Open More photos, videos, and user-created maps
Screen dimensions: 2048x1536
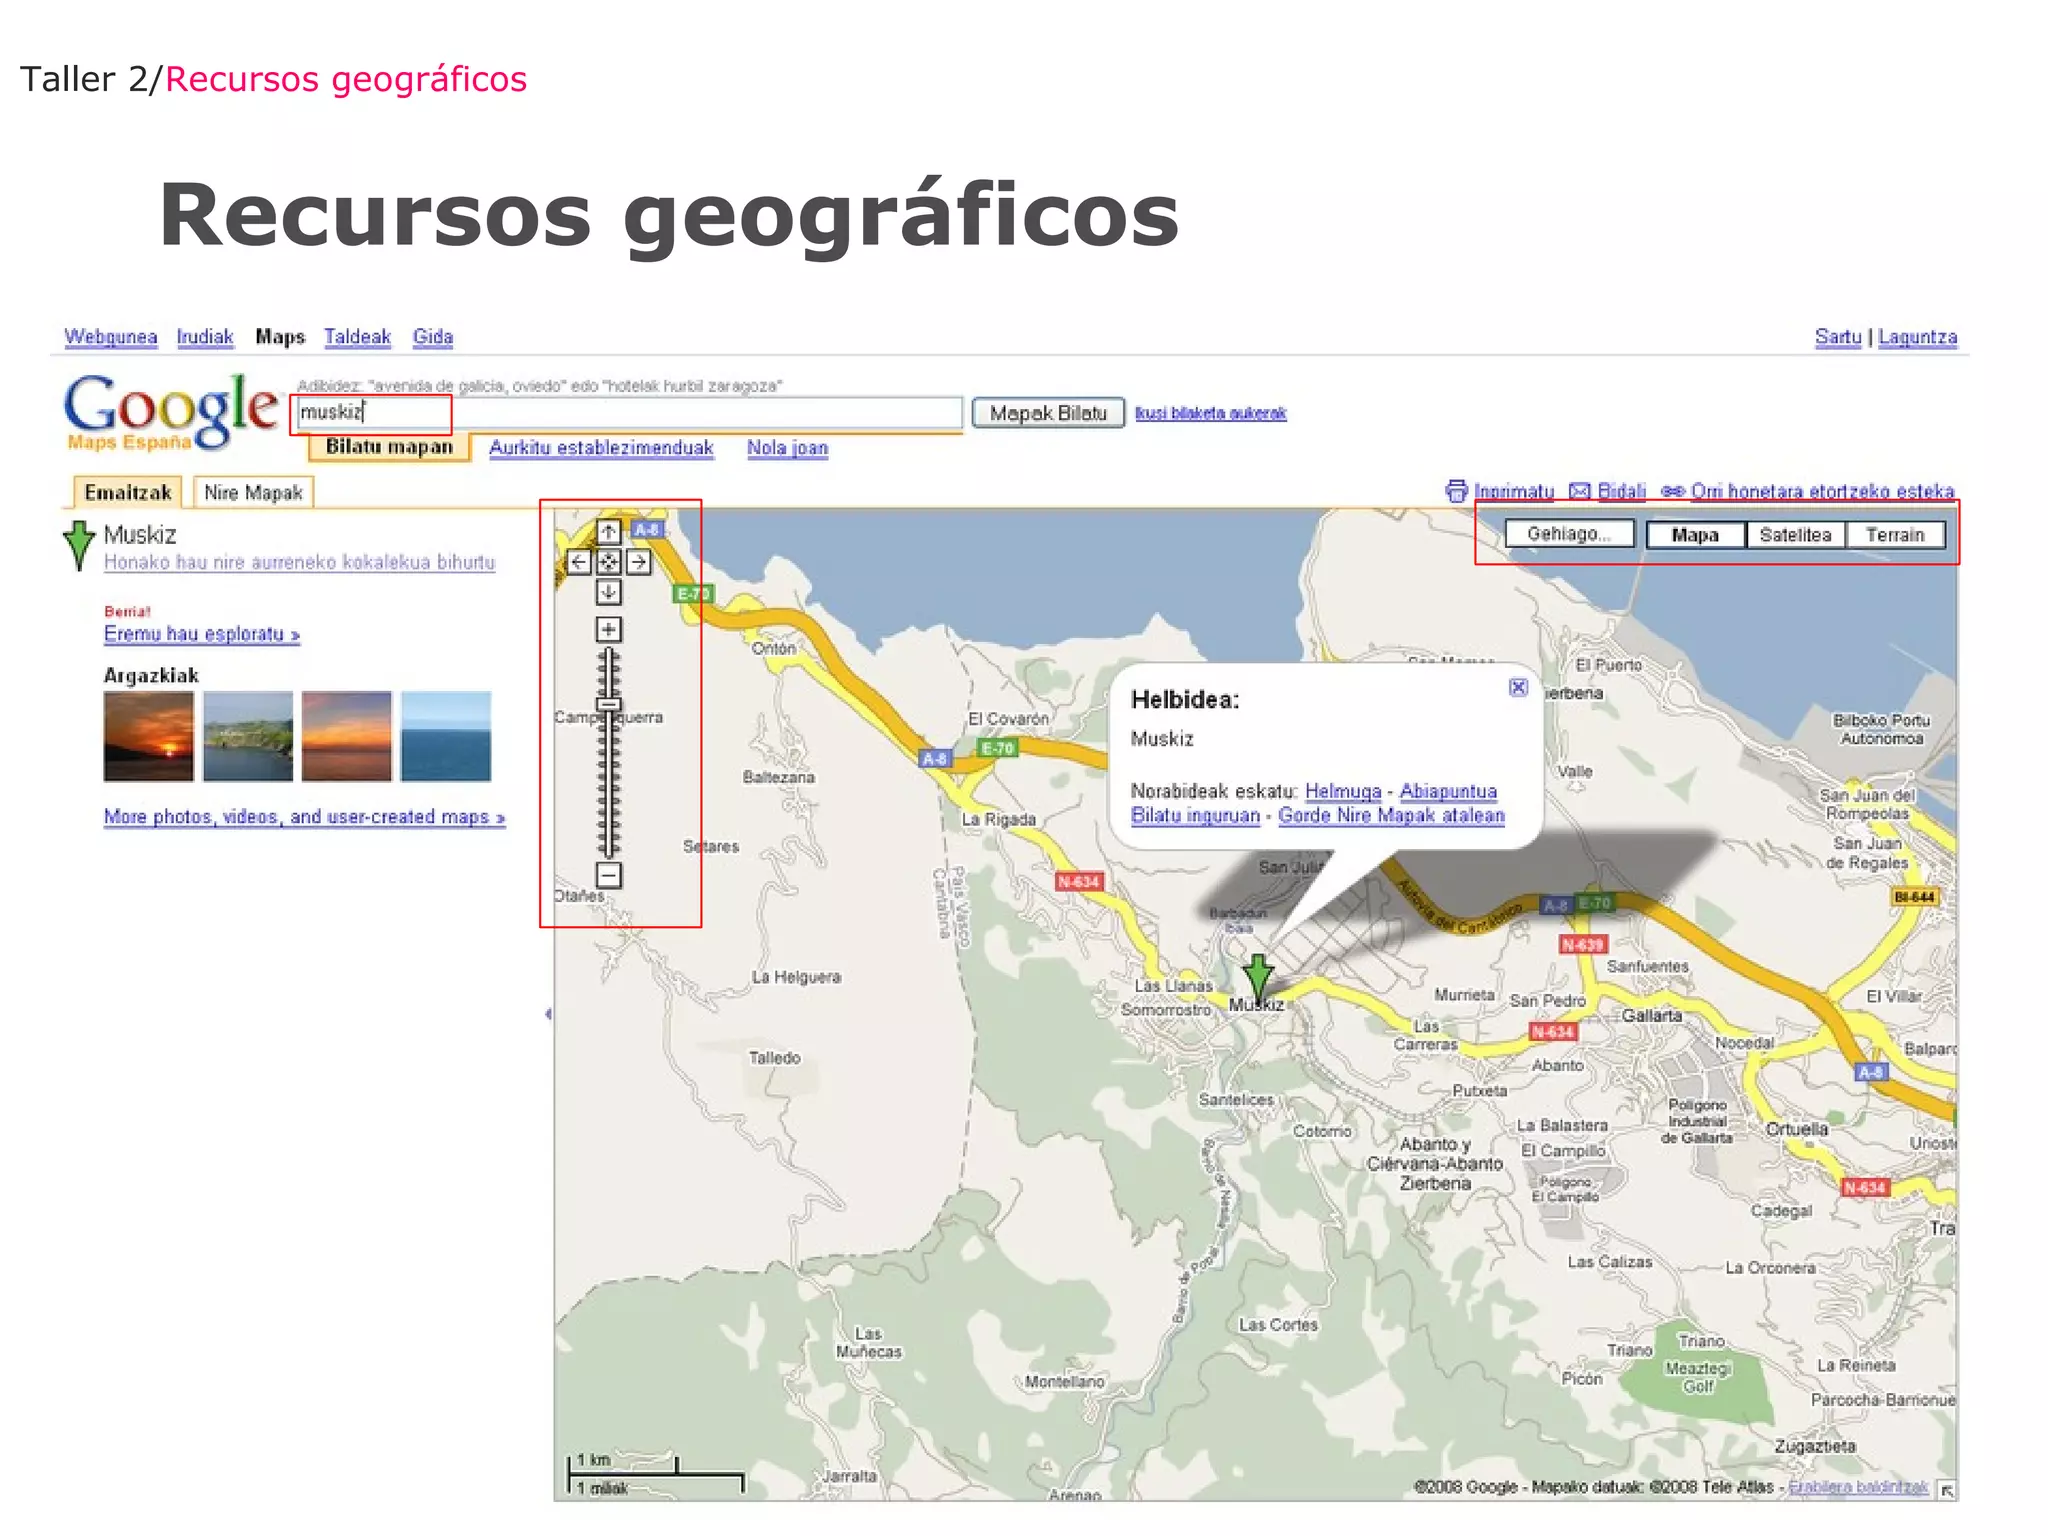[304, 817]
